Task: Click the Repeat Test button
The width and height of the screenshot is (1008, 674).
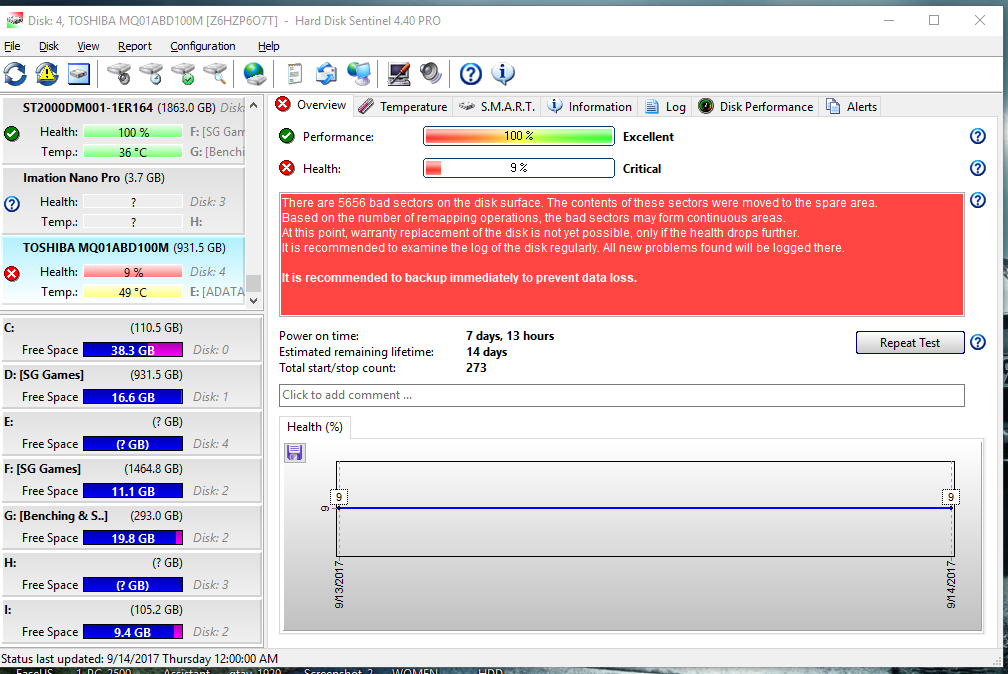Action: point(910,343)
